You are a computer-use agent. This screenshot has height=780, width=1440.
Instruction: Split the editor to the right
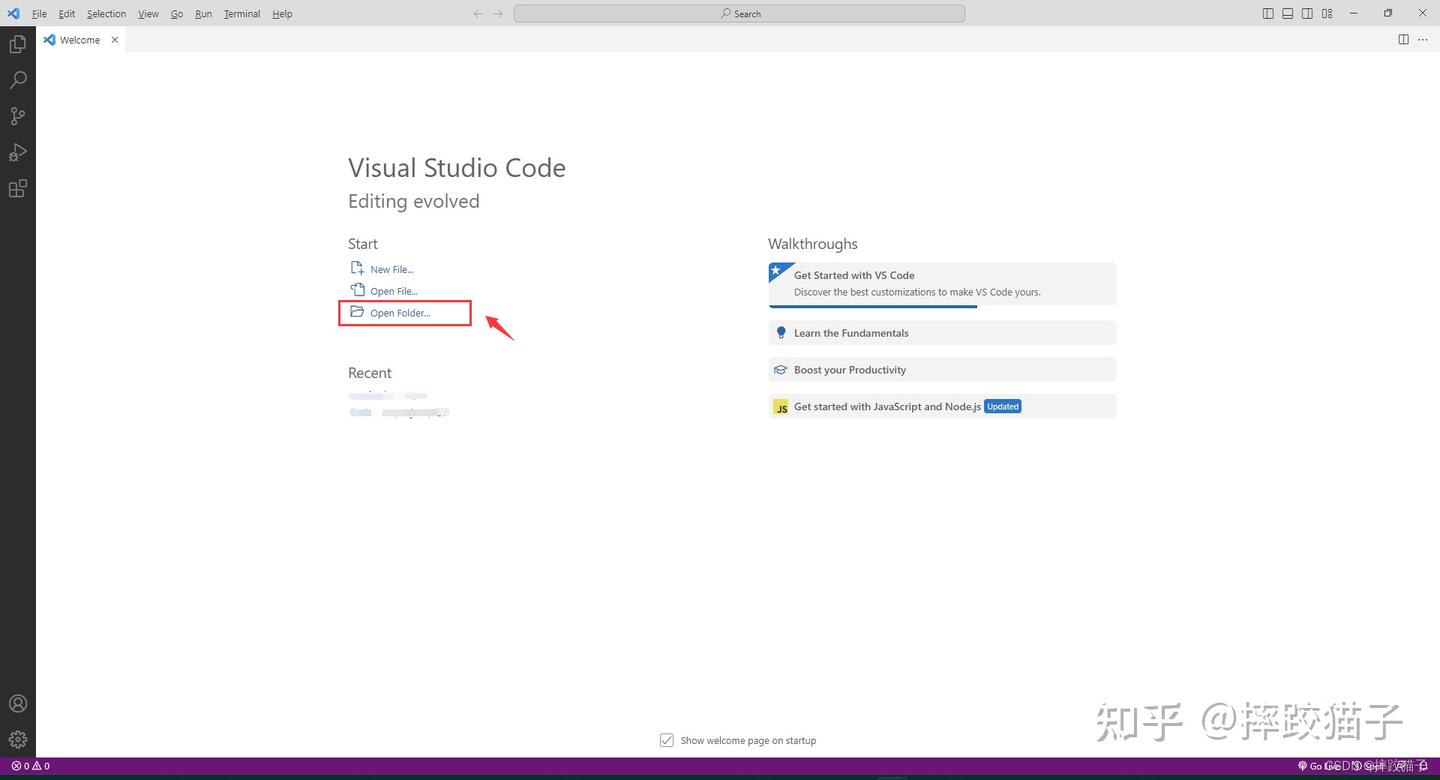click(1403, 40)
